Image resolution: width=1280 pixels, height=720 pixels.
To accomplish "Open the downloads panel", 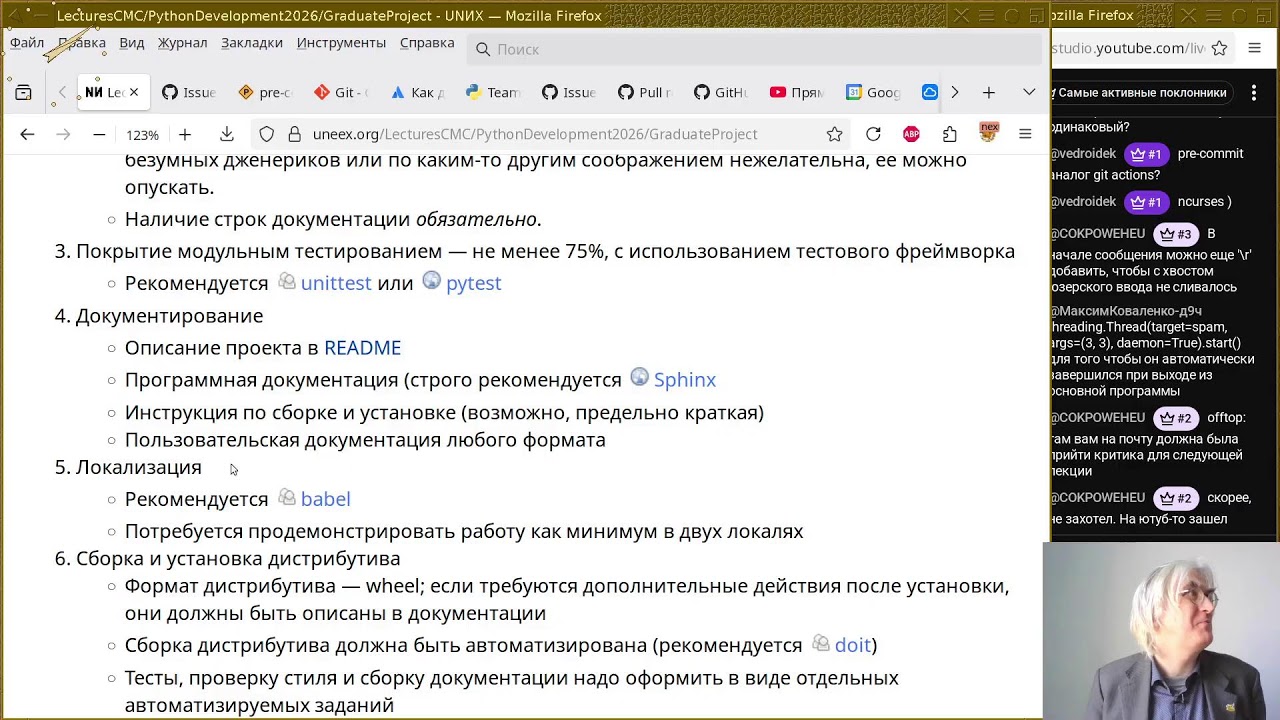I will pyautogui.click(x=227, y=134).
